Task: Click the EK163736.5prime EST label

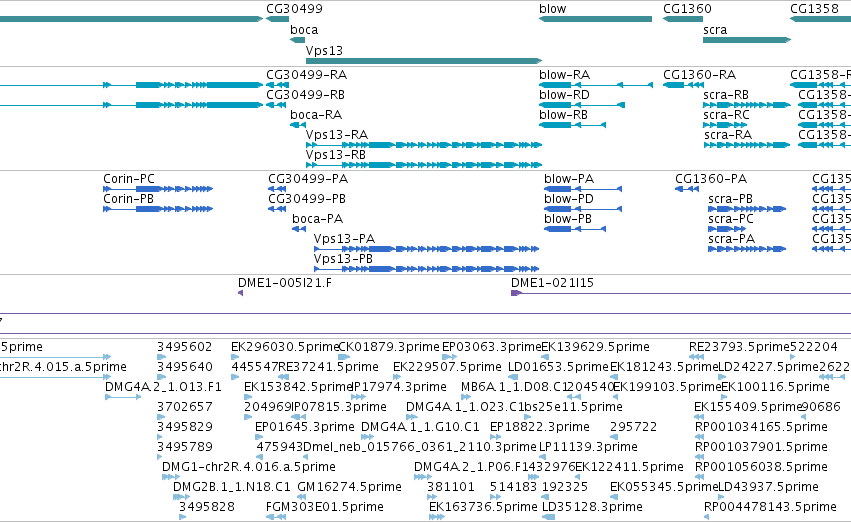Action: point(483,507)
